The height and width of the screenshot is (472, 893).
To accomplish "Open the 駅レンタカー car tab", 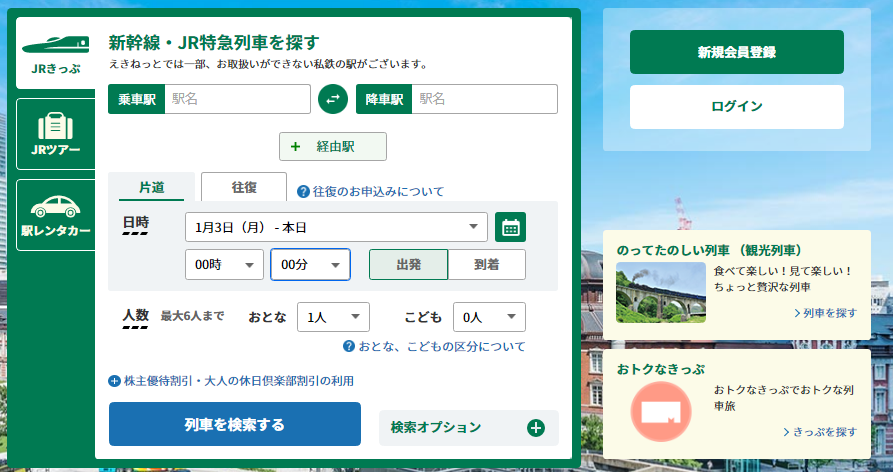I will pos(56,215).
